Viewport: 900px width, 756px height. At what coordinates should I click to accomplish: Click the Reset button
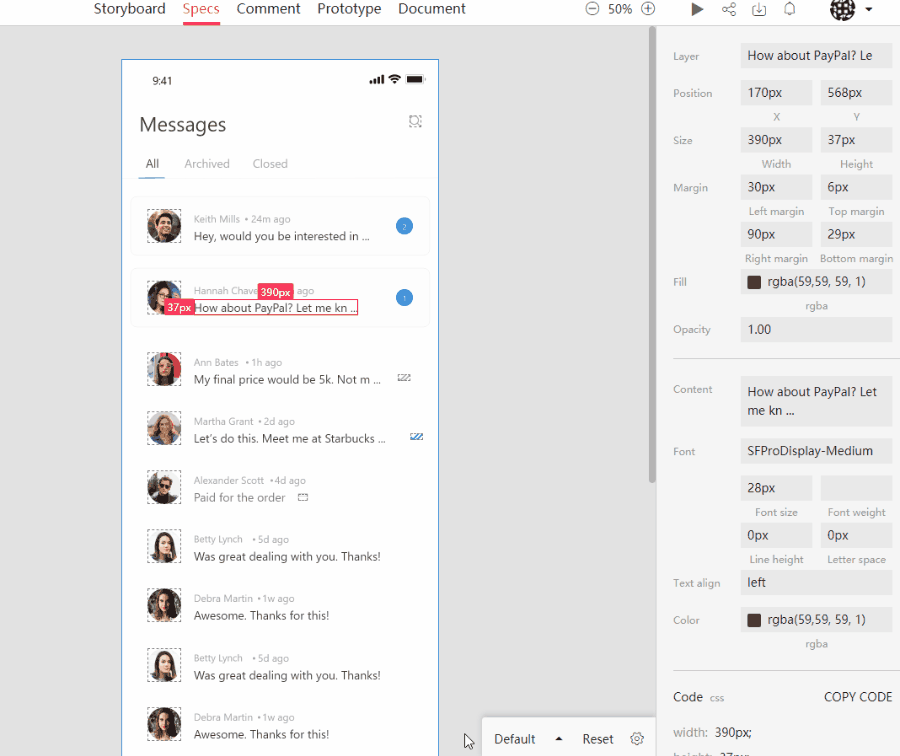[x=598, y=739]
